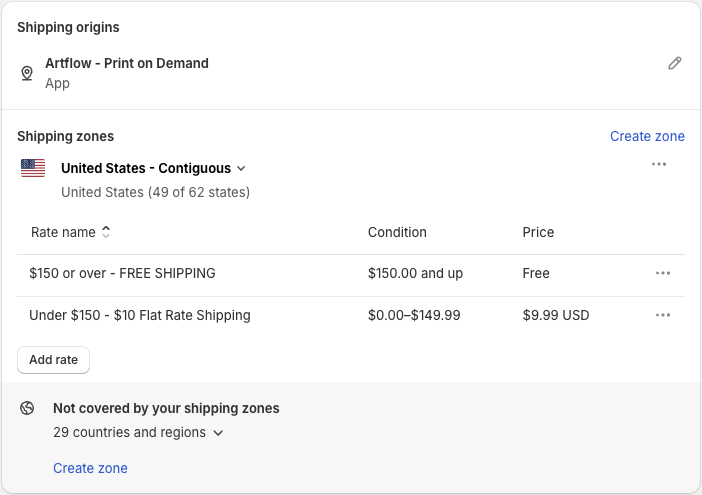Select the Under $150 - $10 Flat Rate Shipping row
The width and height of the screenshot is (702, 495).
tap(351, 317)
